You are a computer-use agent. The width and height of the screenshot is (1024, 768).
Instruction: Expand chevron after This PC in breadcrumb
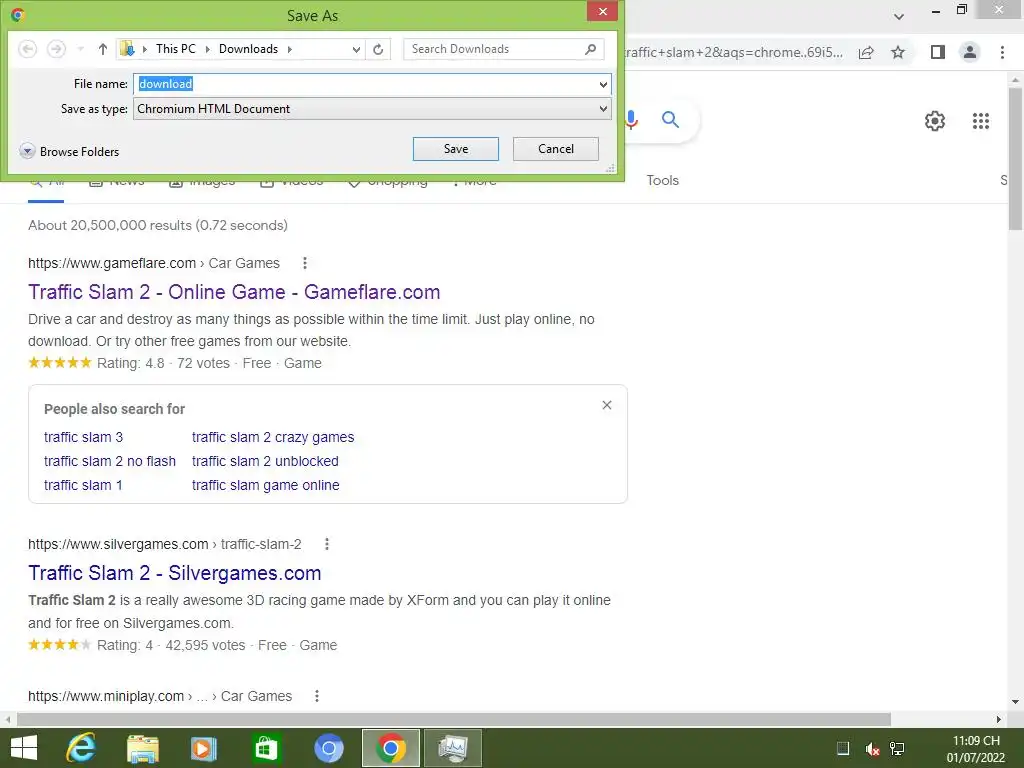[208, 49]
